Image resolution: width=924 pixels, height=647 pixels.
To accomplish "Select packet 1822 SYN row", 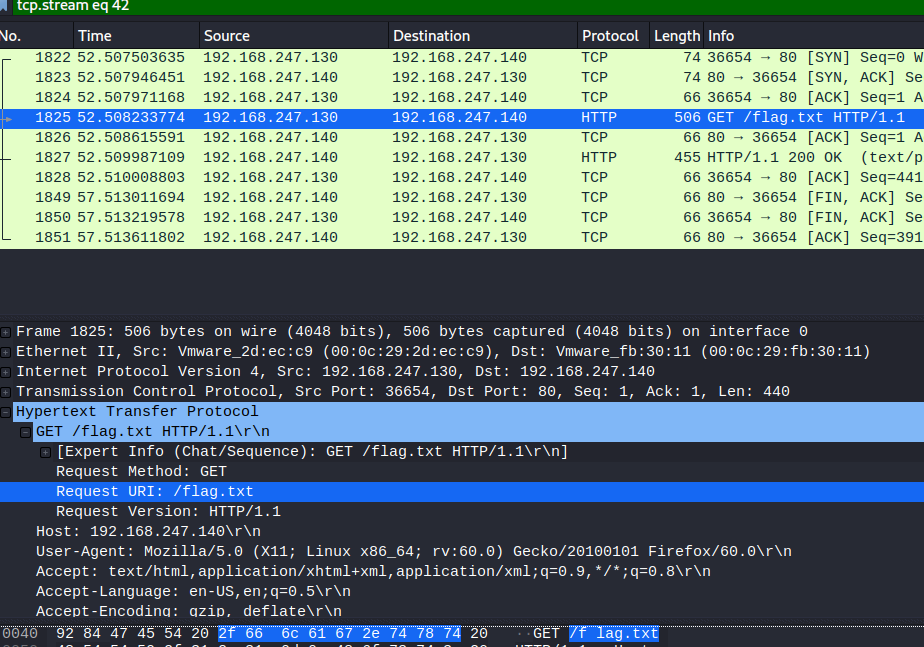I will coord(400,58).
